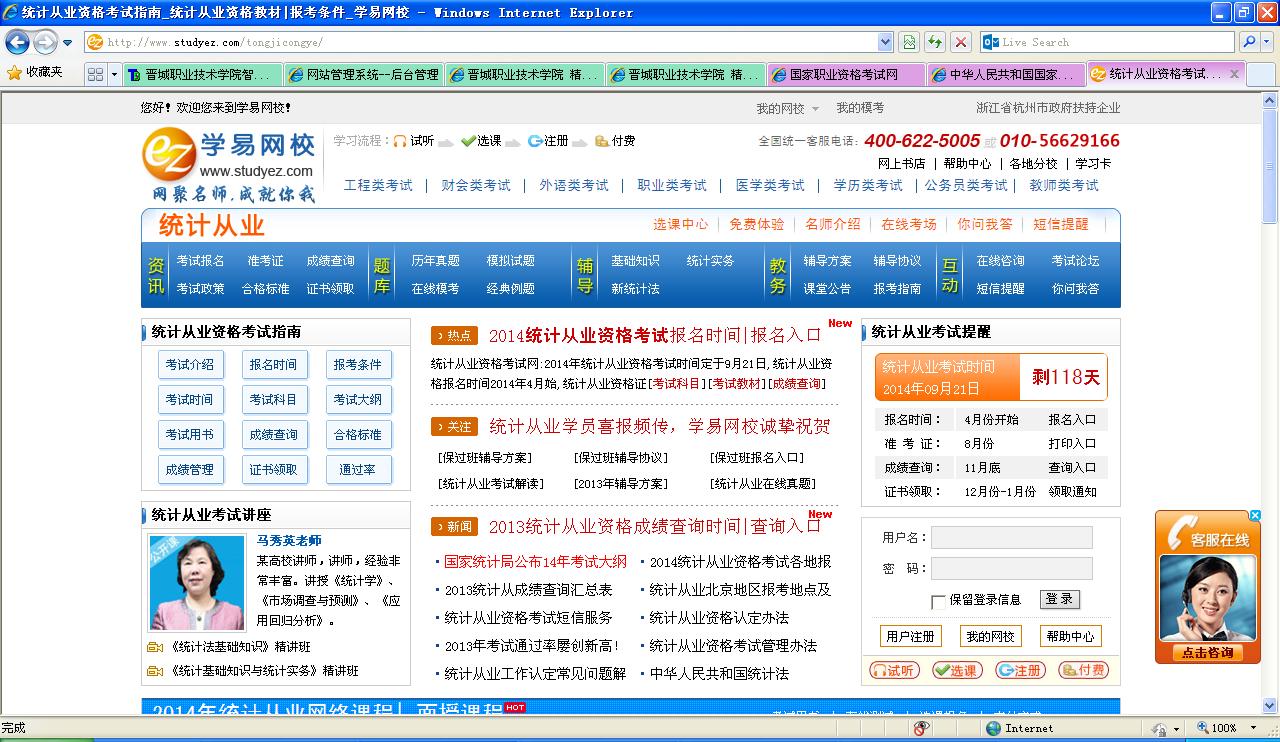Click the 注册 icon in 学习流程
The height and width of the screenshot is (742, 1280).
(535, 141)
